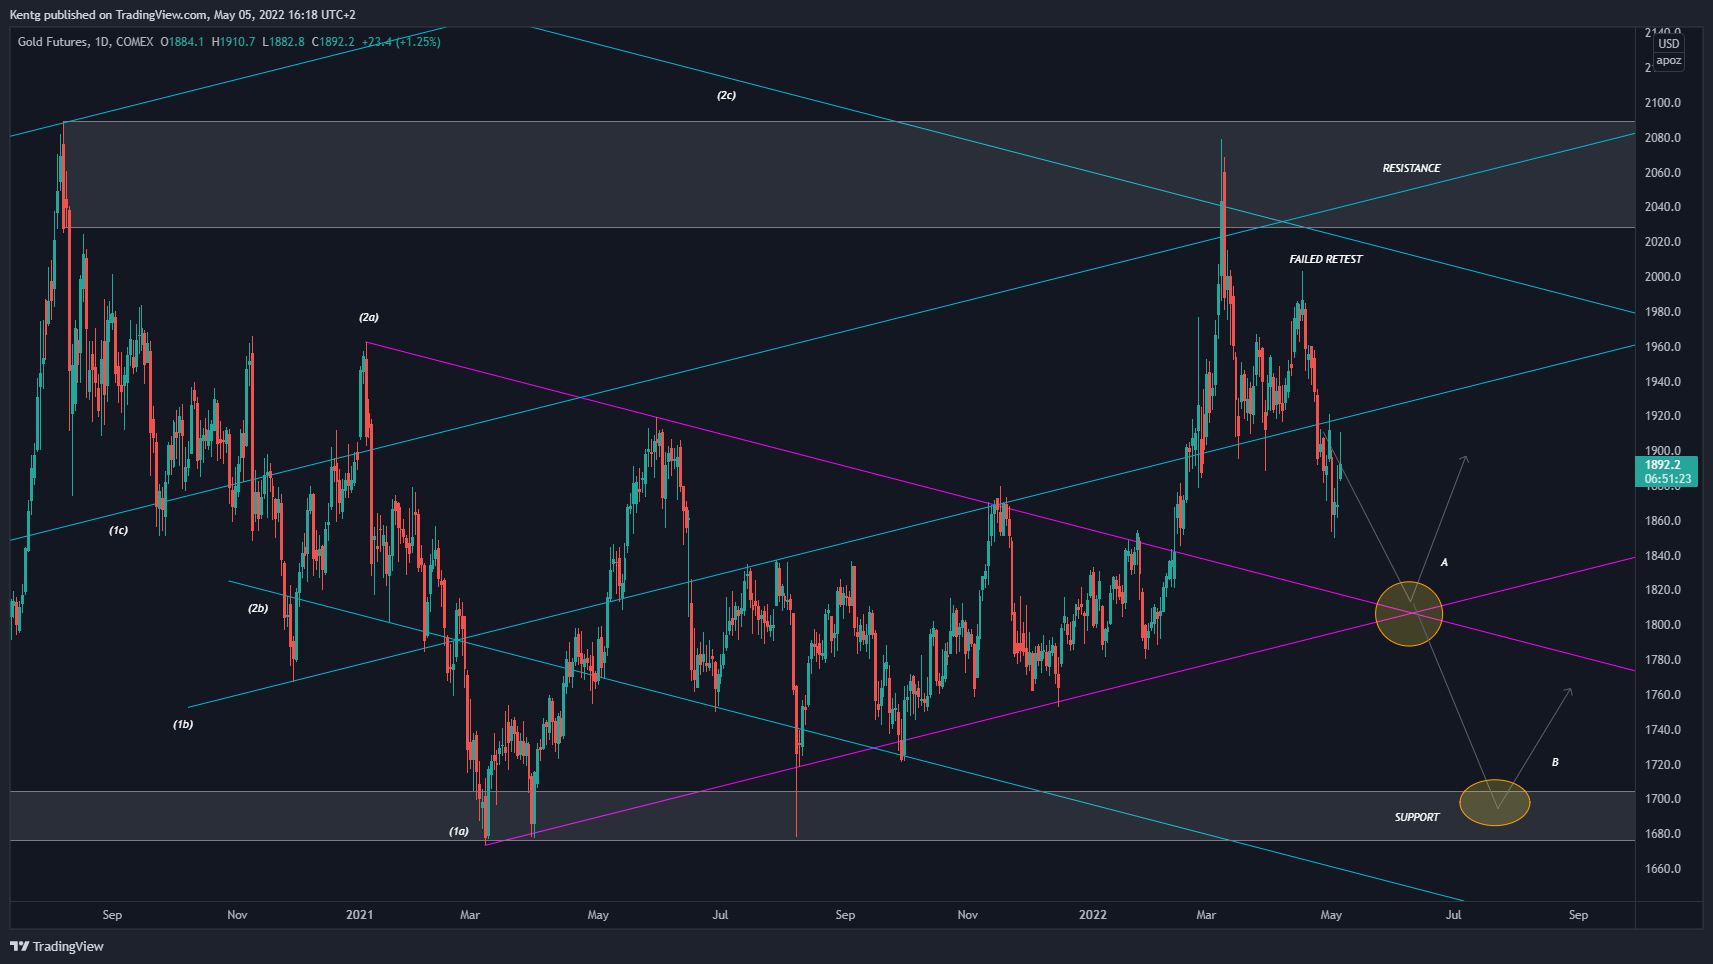The height and width of the screenshot is (964, 1713).
Task: Click the high value H1910.7
Action: tap(234, 42)
